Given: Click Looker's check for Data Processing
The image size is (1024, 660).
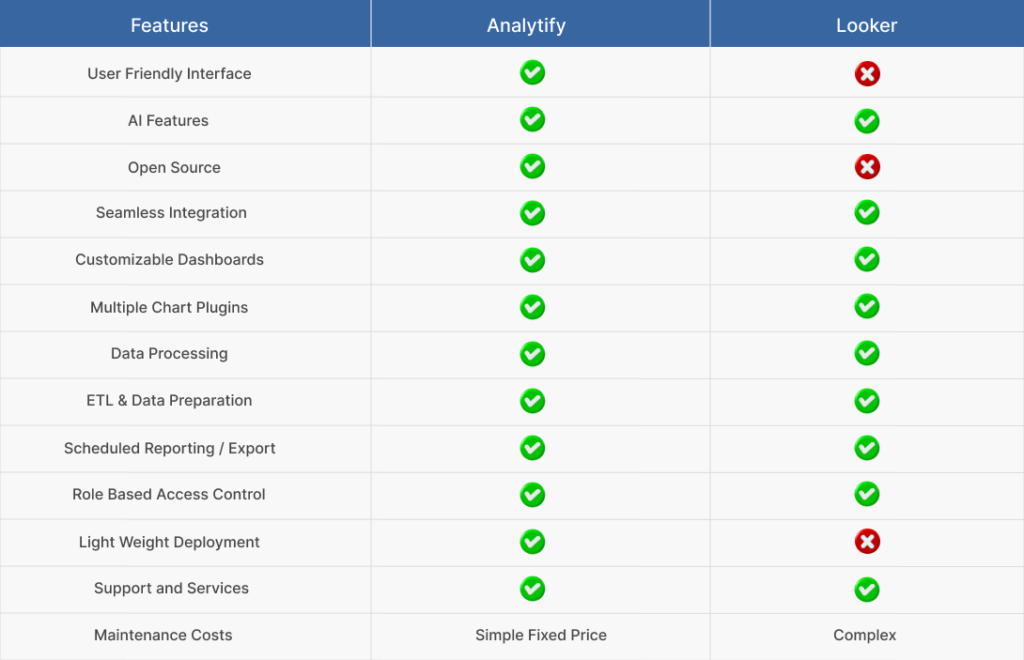Looking at the screenshot, I should pyautogui.click(x=867, y=353).
